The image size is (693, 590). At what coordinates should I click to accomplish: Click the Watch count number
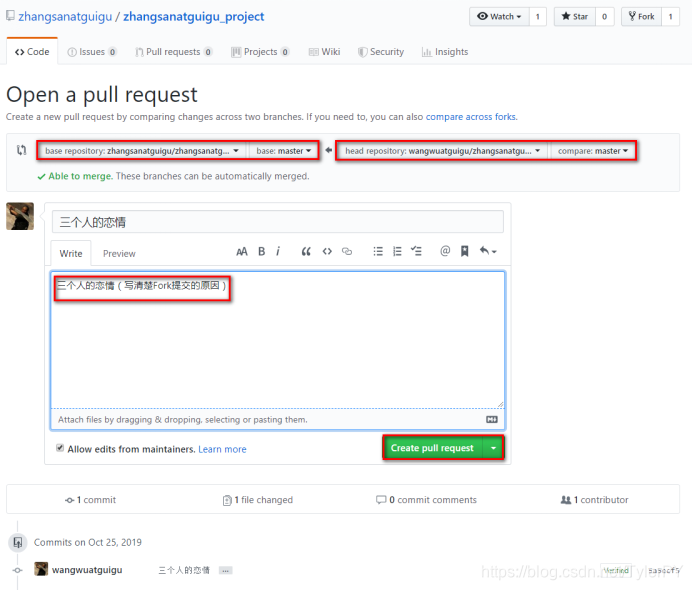pyautogui.click(x=538, y=17)
